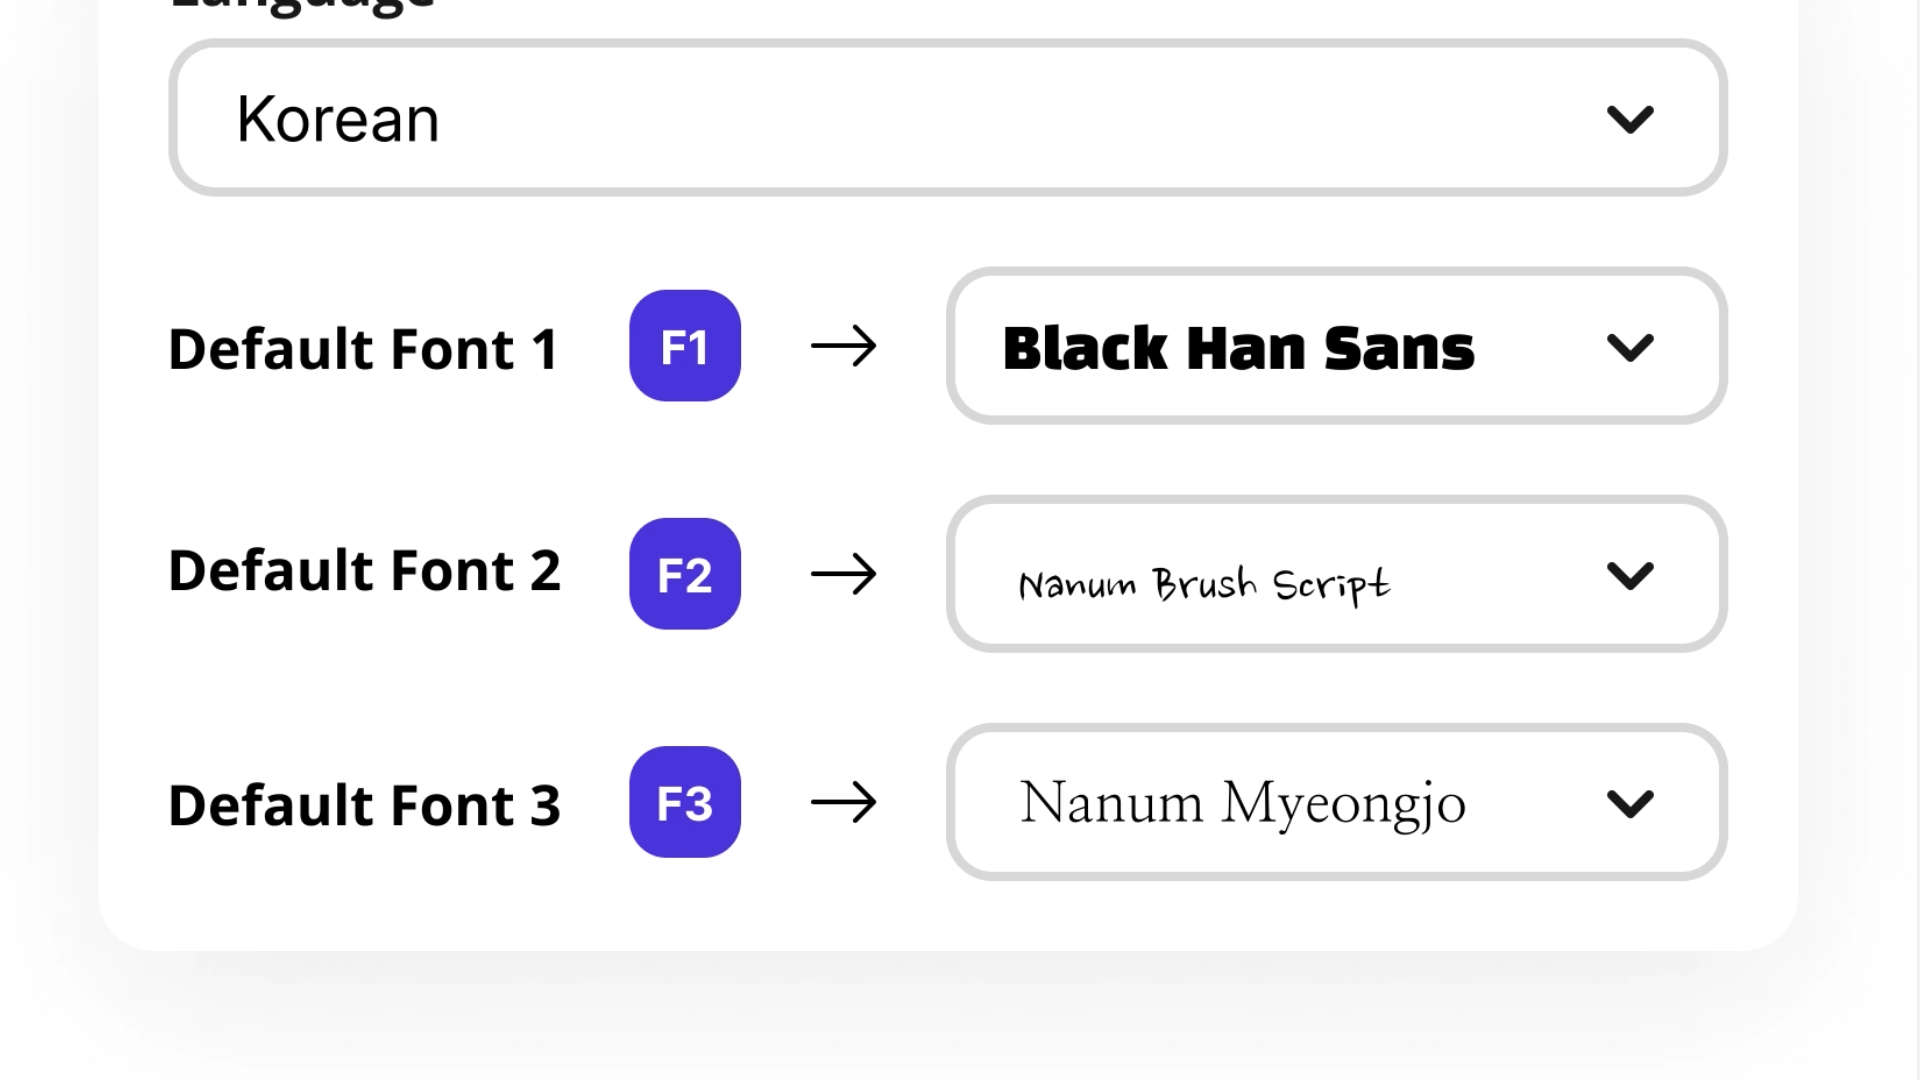Click the Default Font 3 label

(x=364, y=805)
